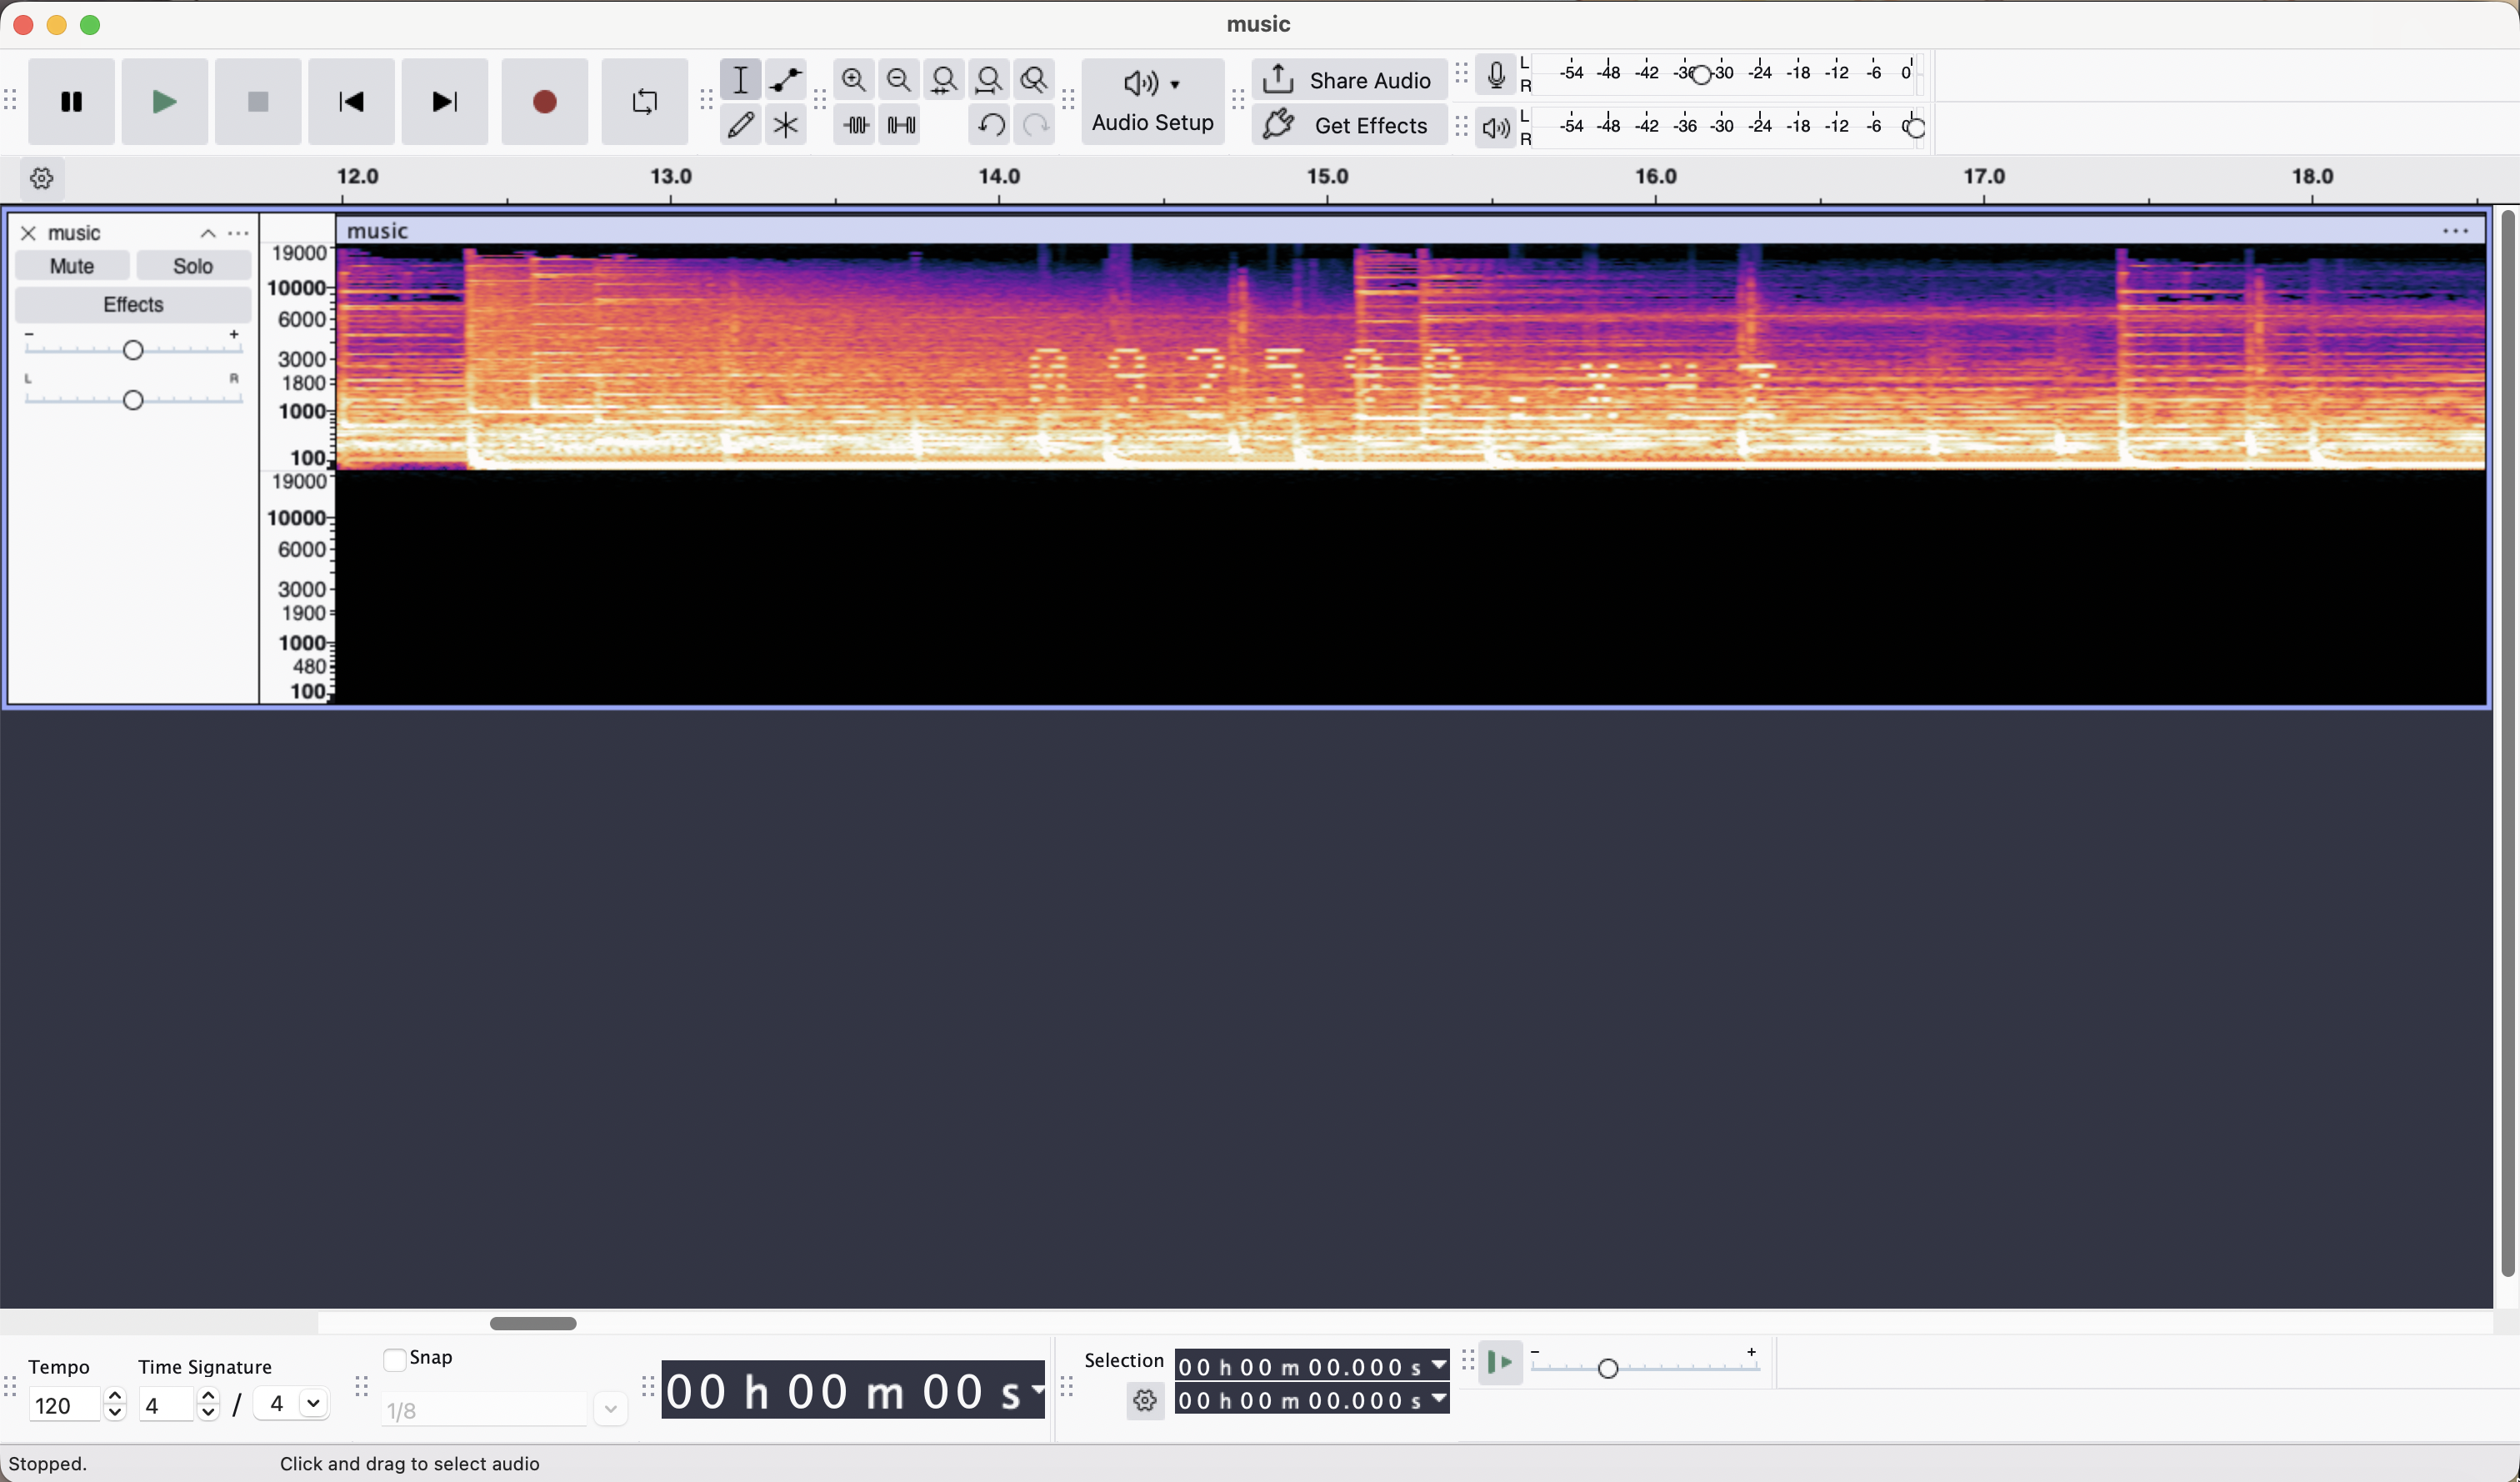The image size is (2520, 1482).
Task: Click the Zoom In magnifier
Action: click(x=854, y=79)
